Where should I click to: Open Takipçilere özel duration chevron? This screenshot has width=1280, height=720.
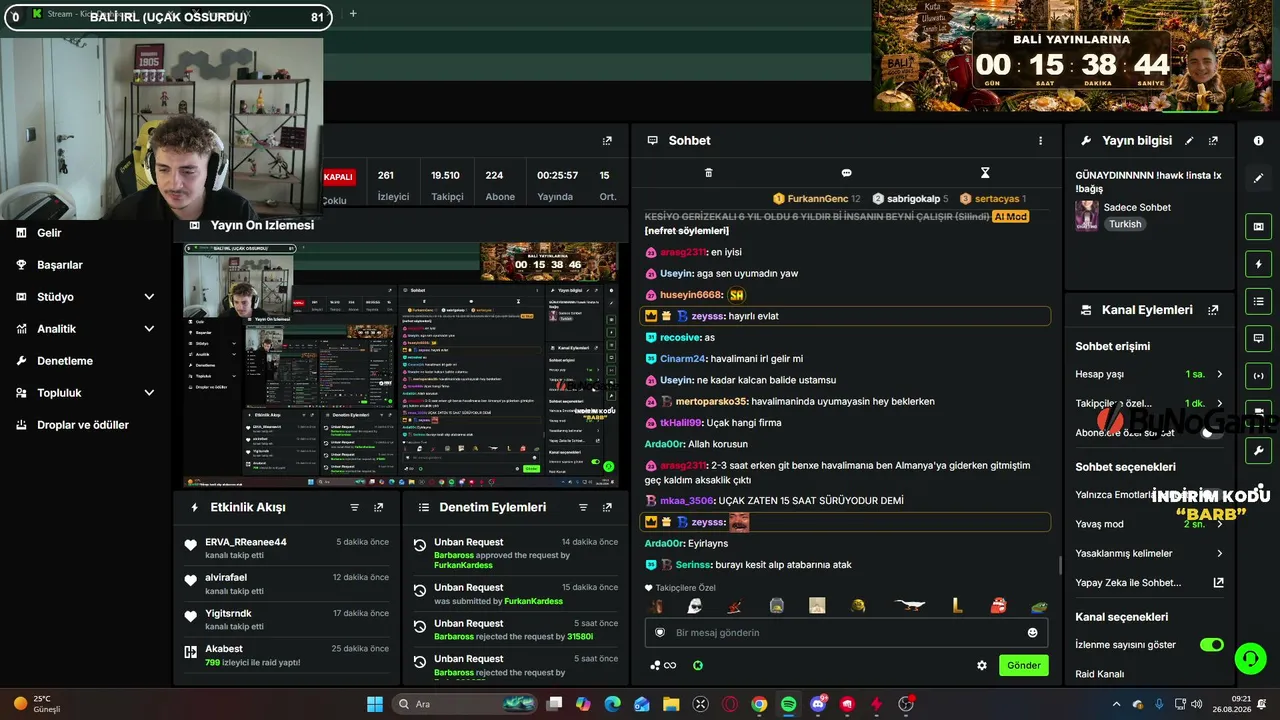1220,403
